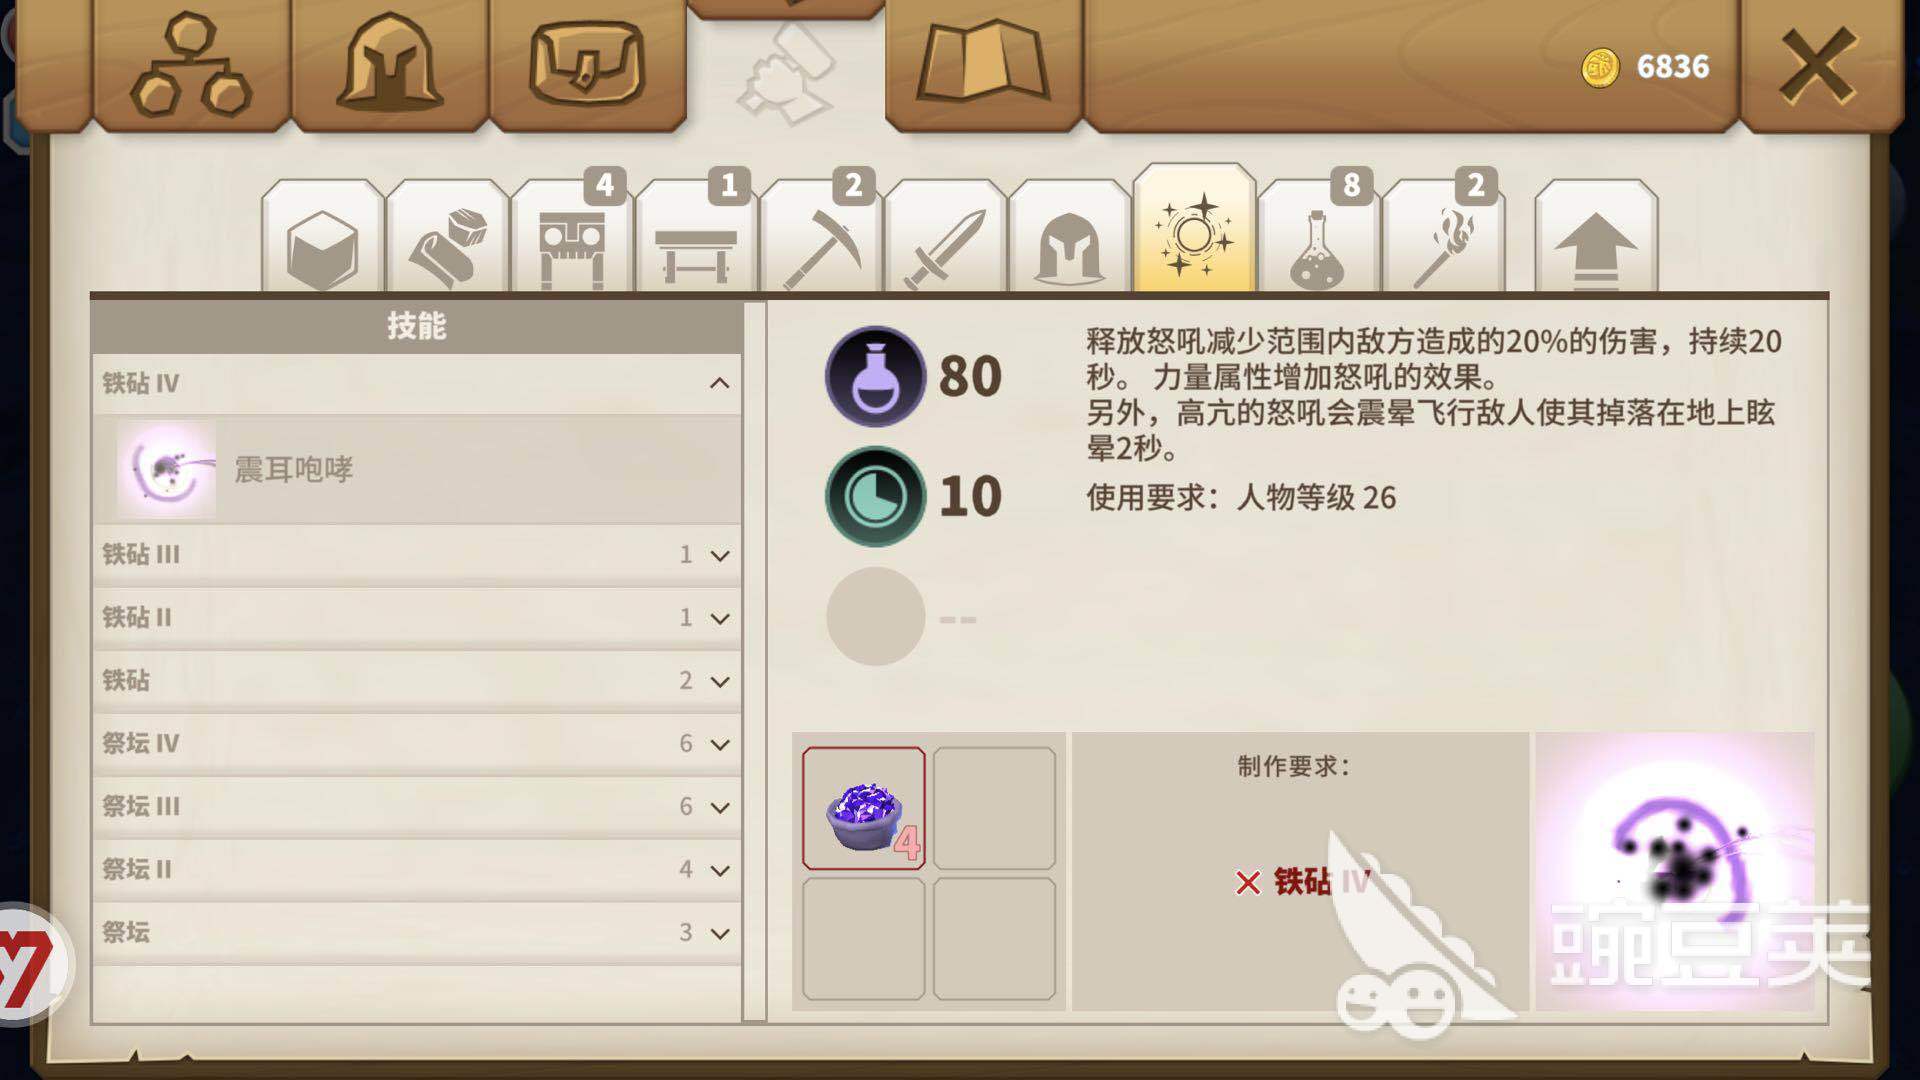This screenshot has width=1920, height=1080.
Task: Select the workbench table category
Action: [696, 238]
